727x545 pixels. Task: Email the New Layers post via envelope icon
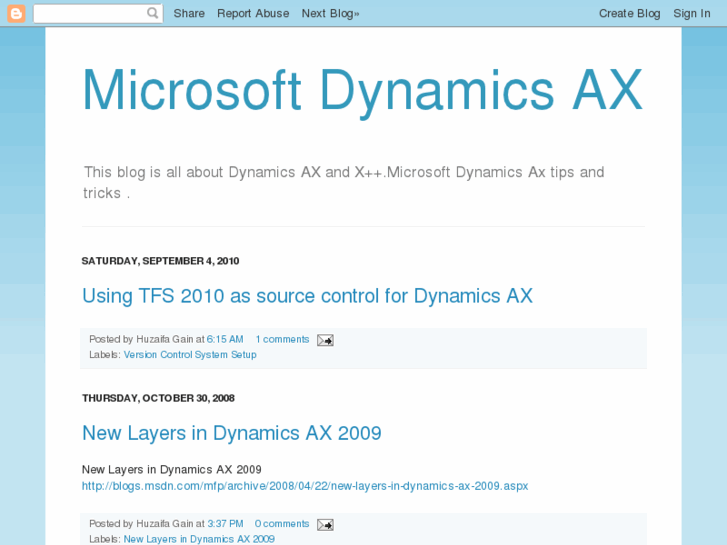click(x=325, y=525)
